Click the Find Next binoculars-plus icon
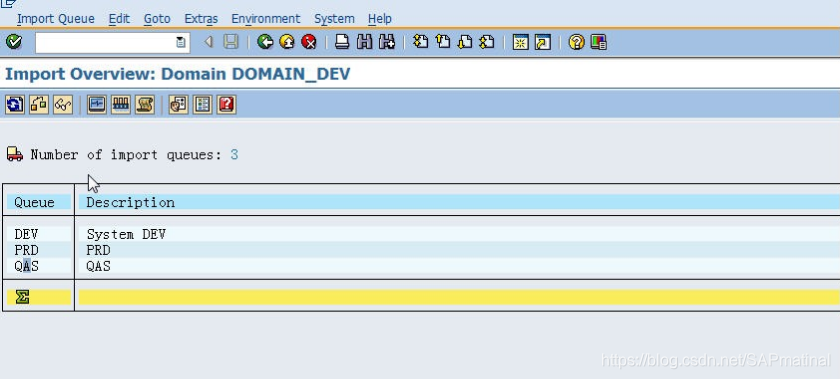Screen dimensions: 840x379 click(387, 42)
